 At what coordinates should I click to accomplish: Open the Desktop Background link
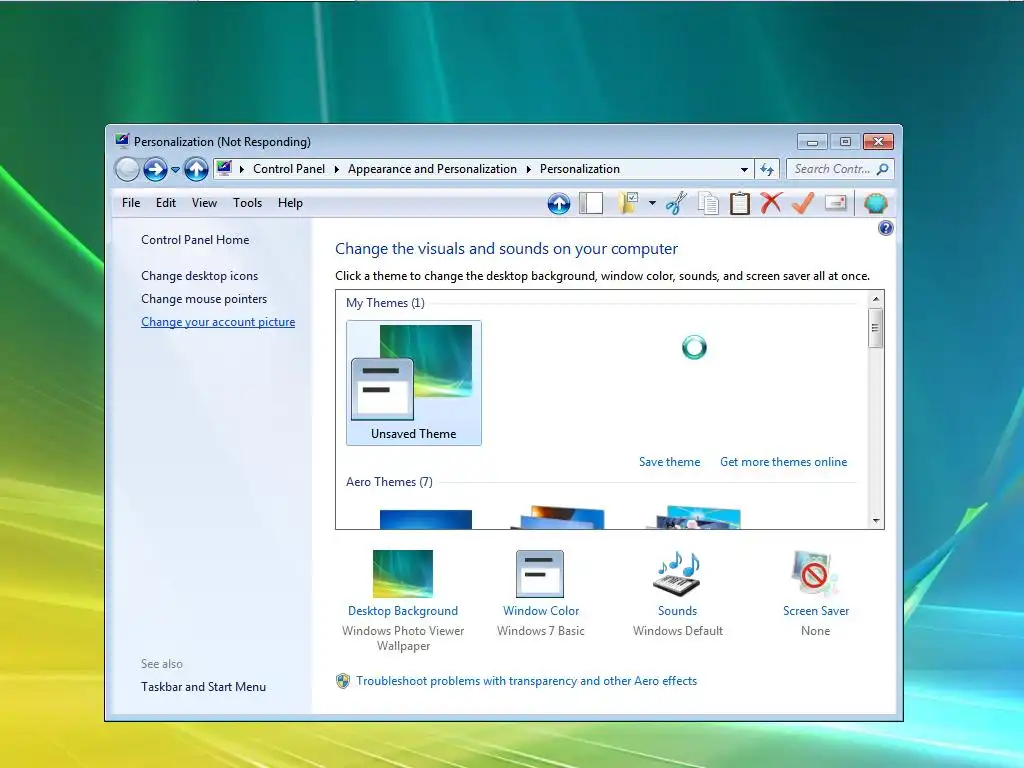[403, 611]
